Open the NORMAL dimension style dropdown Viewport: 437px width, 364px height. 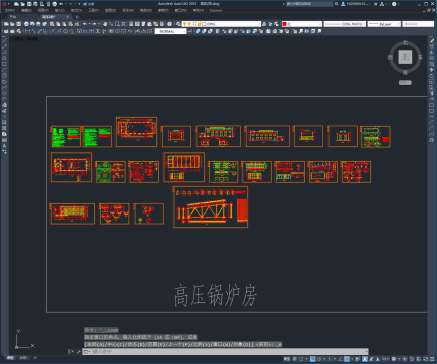coord(170,31)
